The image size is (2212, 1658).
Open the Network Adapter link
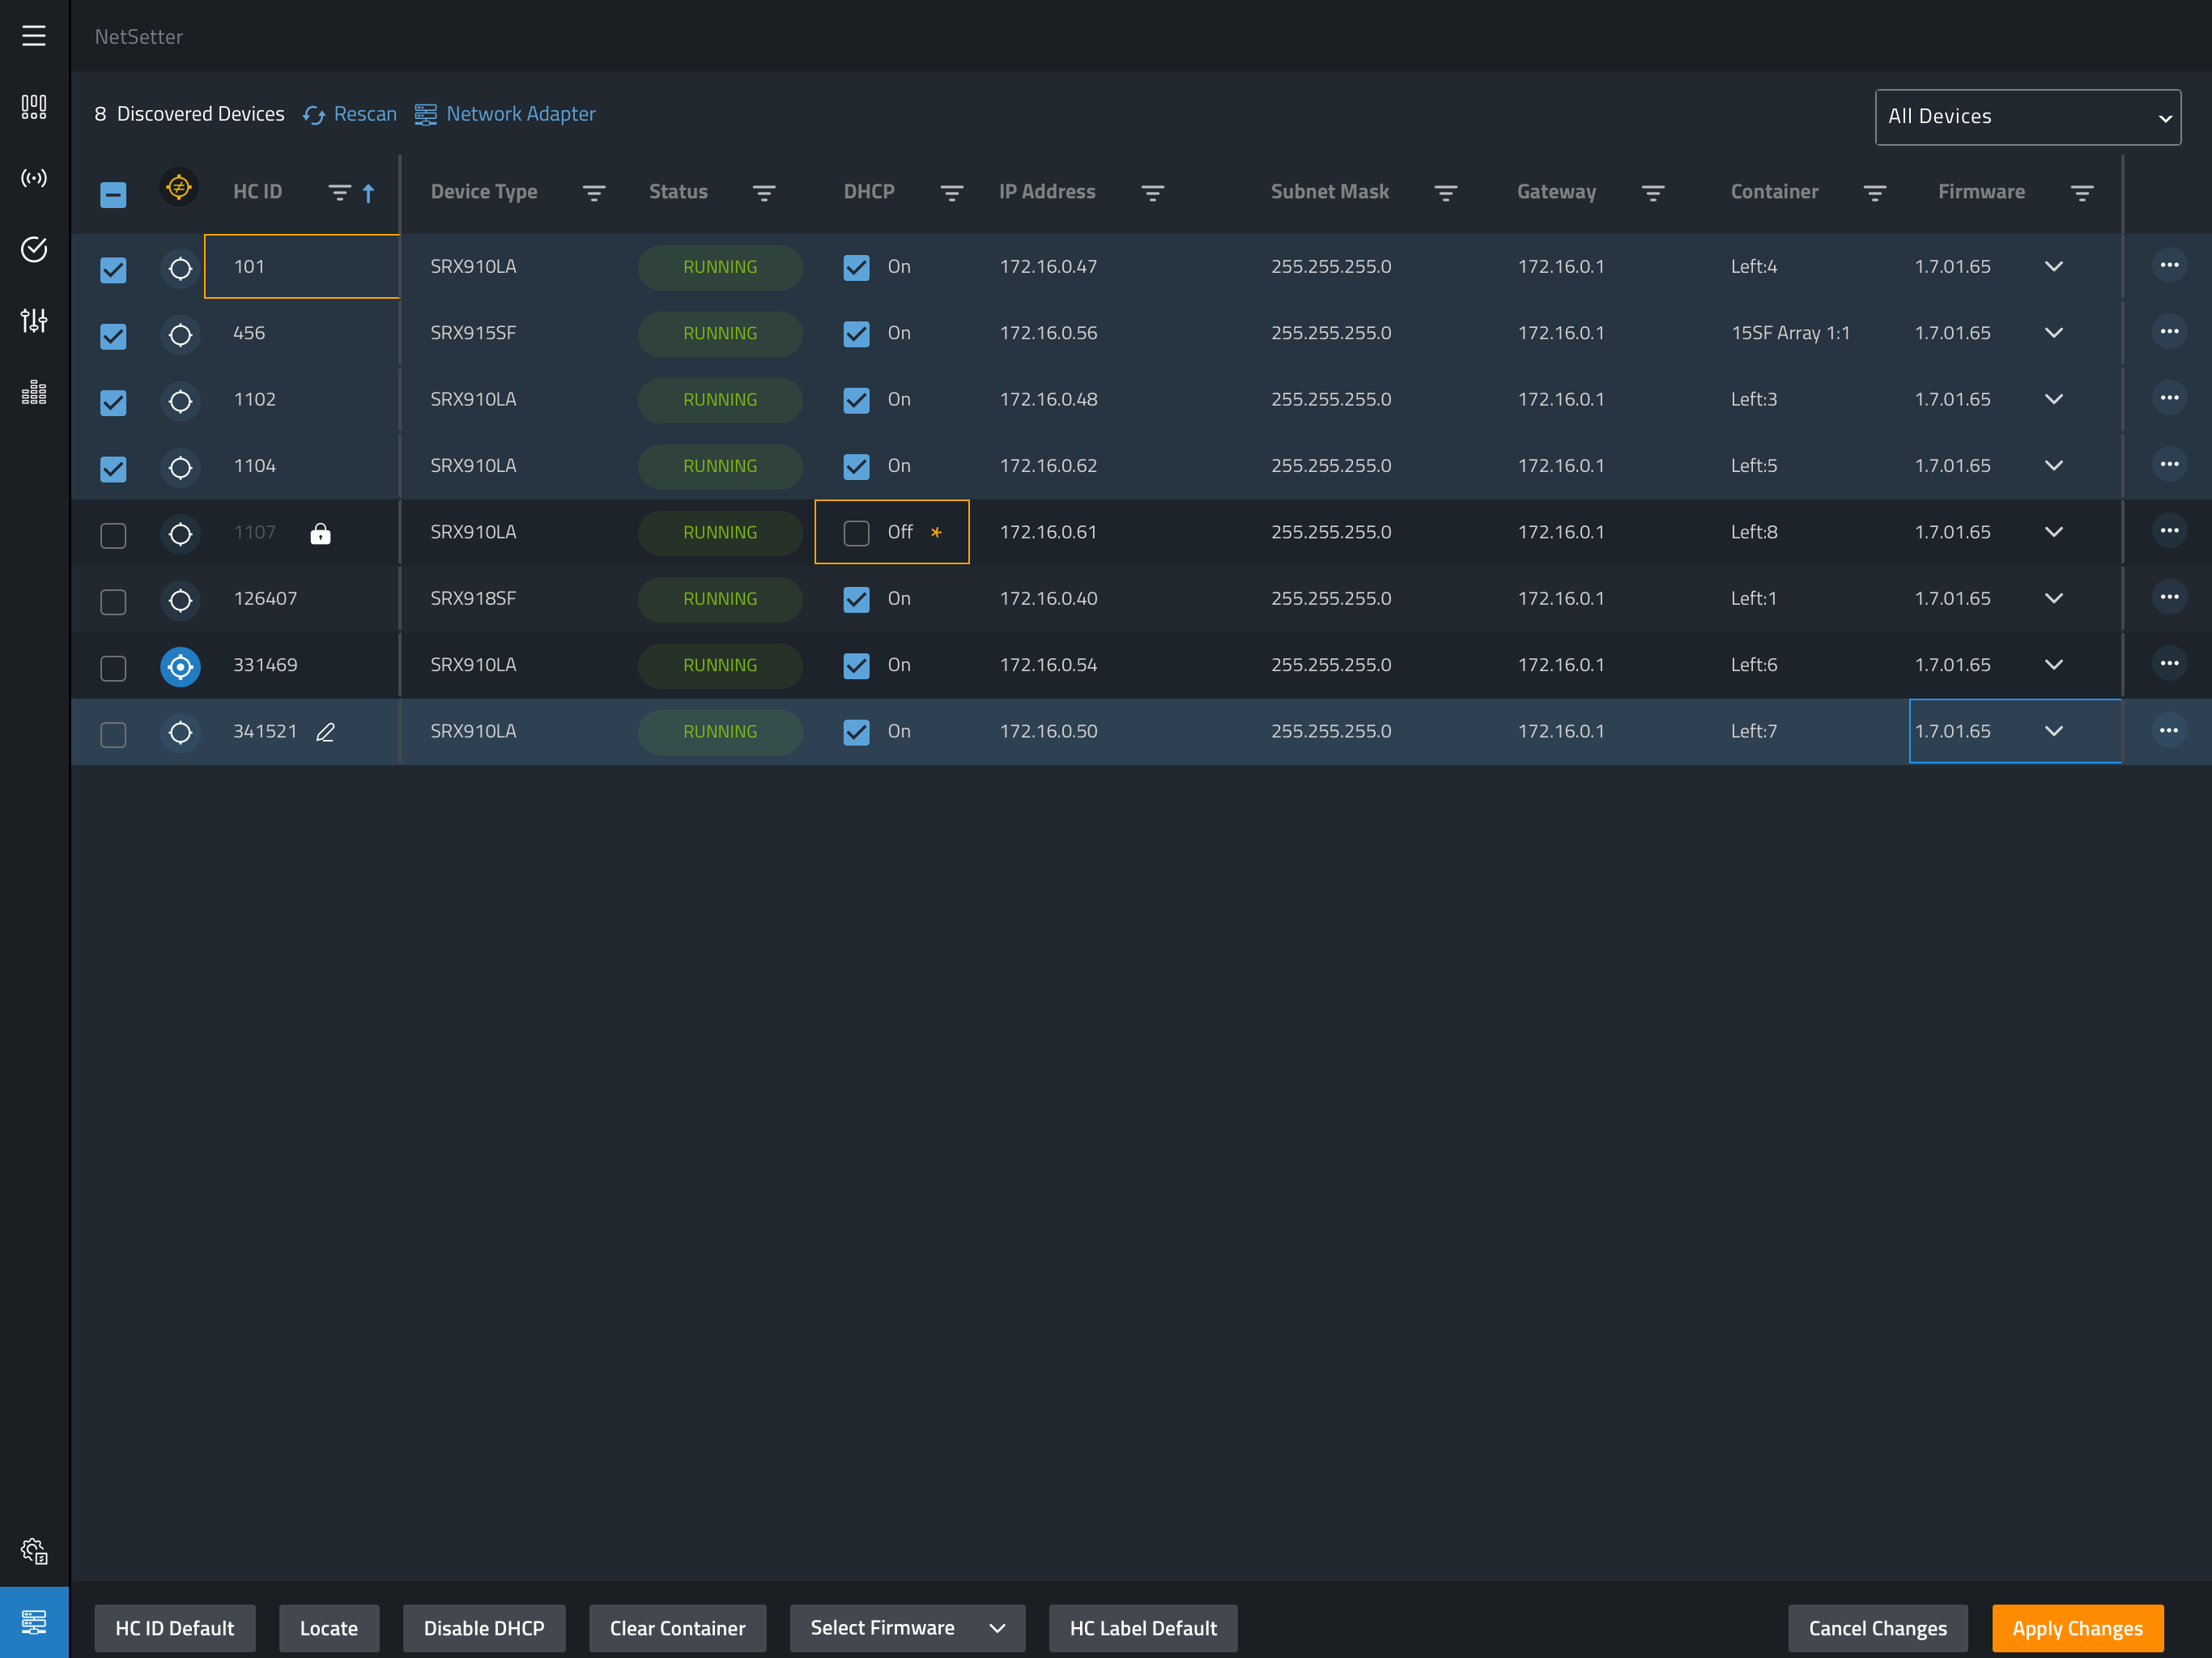pos(505,114)
